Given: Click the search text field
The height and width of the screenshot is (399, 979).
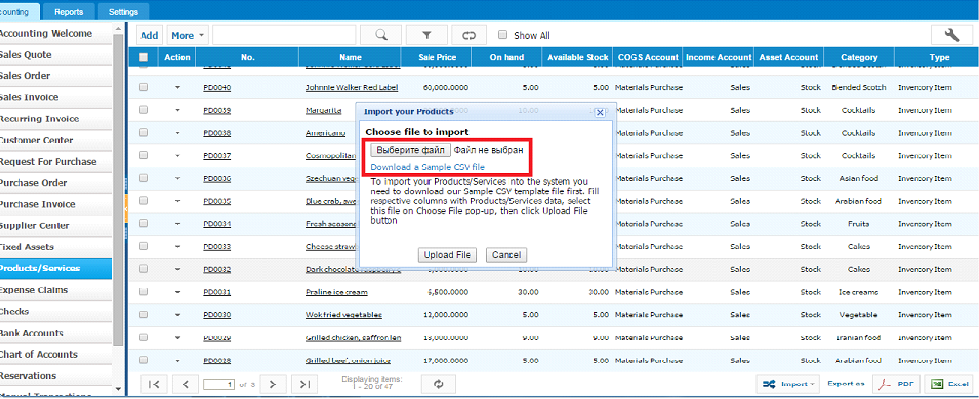Looking at the screenshot, I should pos(284,36).
